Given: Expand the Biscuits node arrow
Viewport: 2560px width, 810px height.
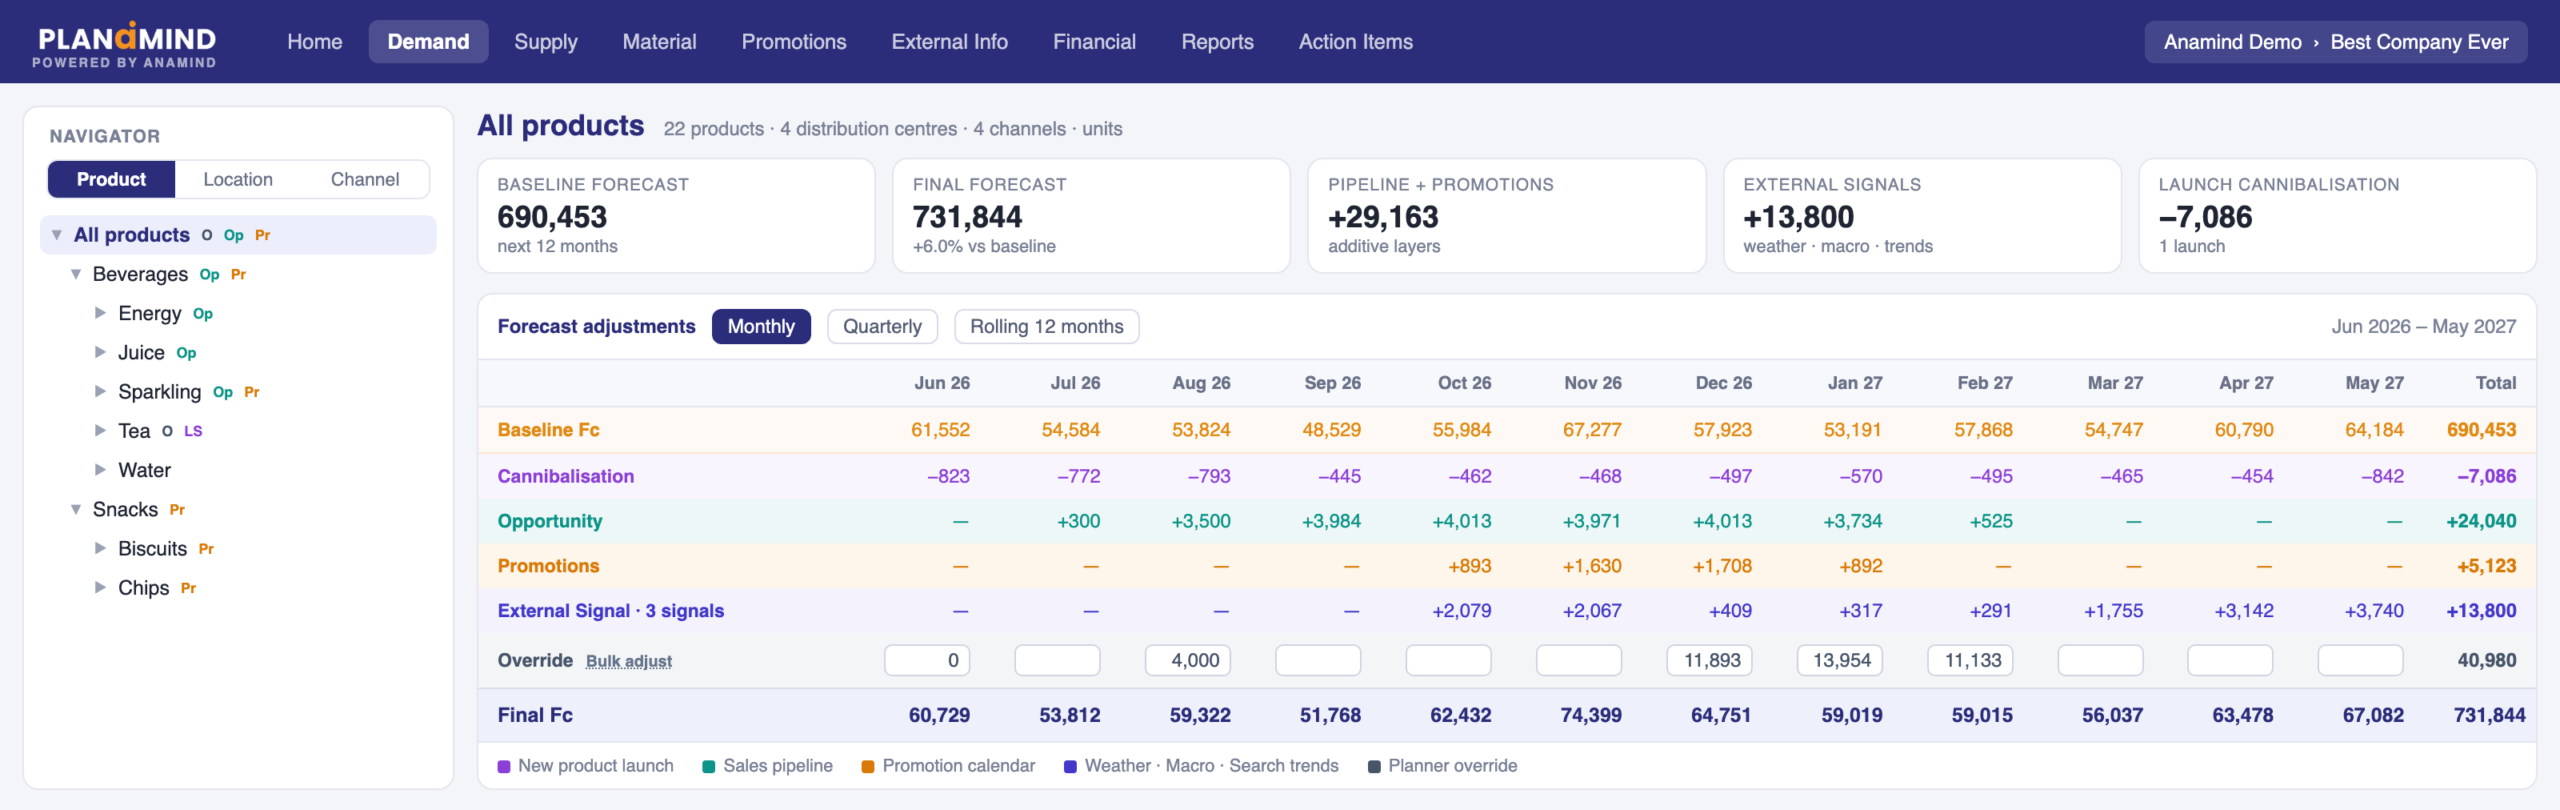Looking at the screenshot, I should [100, 548].
